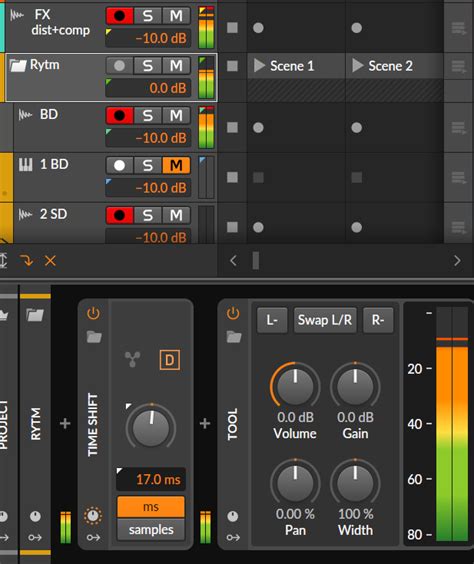Viewport: 474px width, 564px height.
Task: Click the D indicator in Time Shift
Action: click(x=169, y=360)
